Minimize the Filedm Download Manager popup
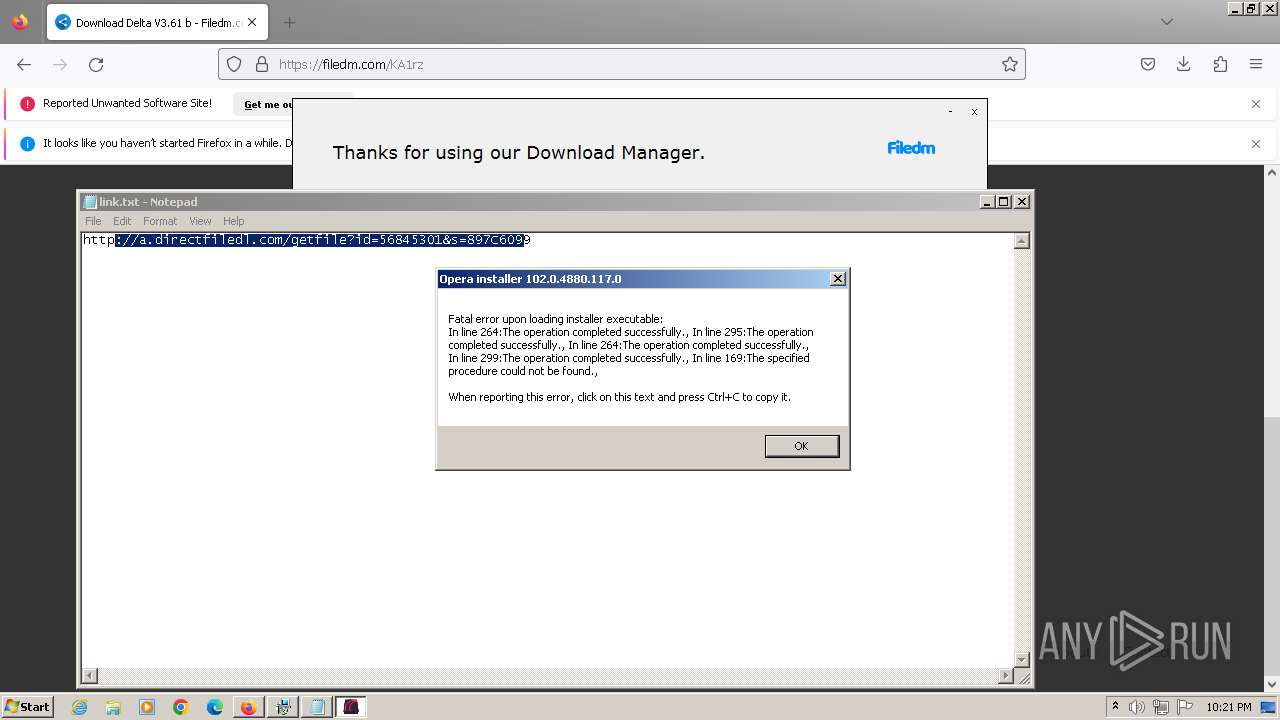This screenshot has width=1280, height=720. point(950,112)
